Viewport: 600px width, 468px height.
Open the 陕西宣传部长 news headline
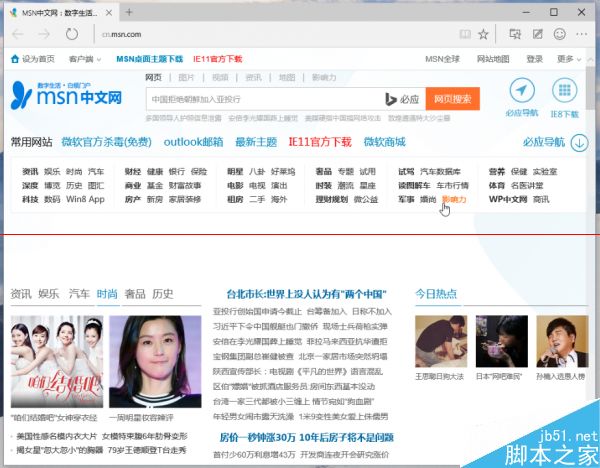coord(298,372)
